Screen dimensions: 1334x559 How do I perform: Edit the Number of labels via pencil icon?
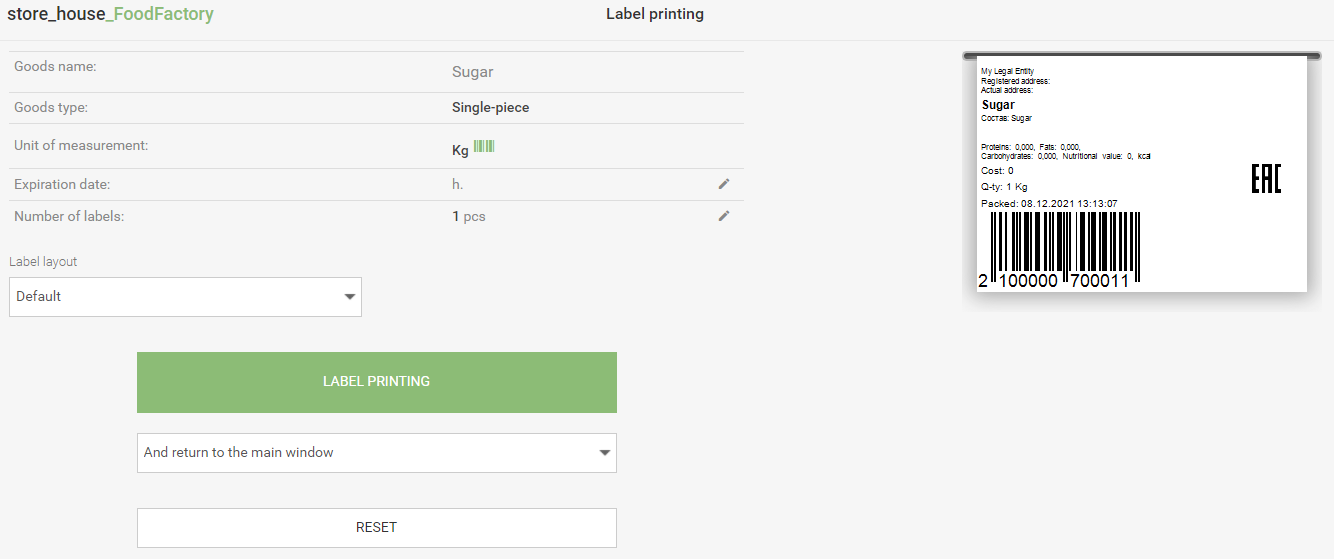click(x=724, y=216)
